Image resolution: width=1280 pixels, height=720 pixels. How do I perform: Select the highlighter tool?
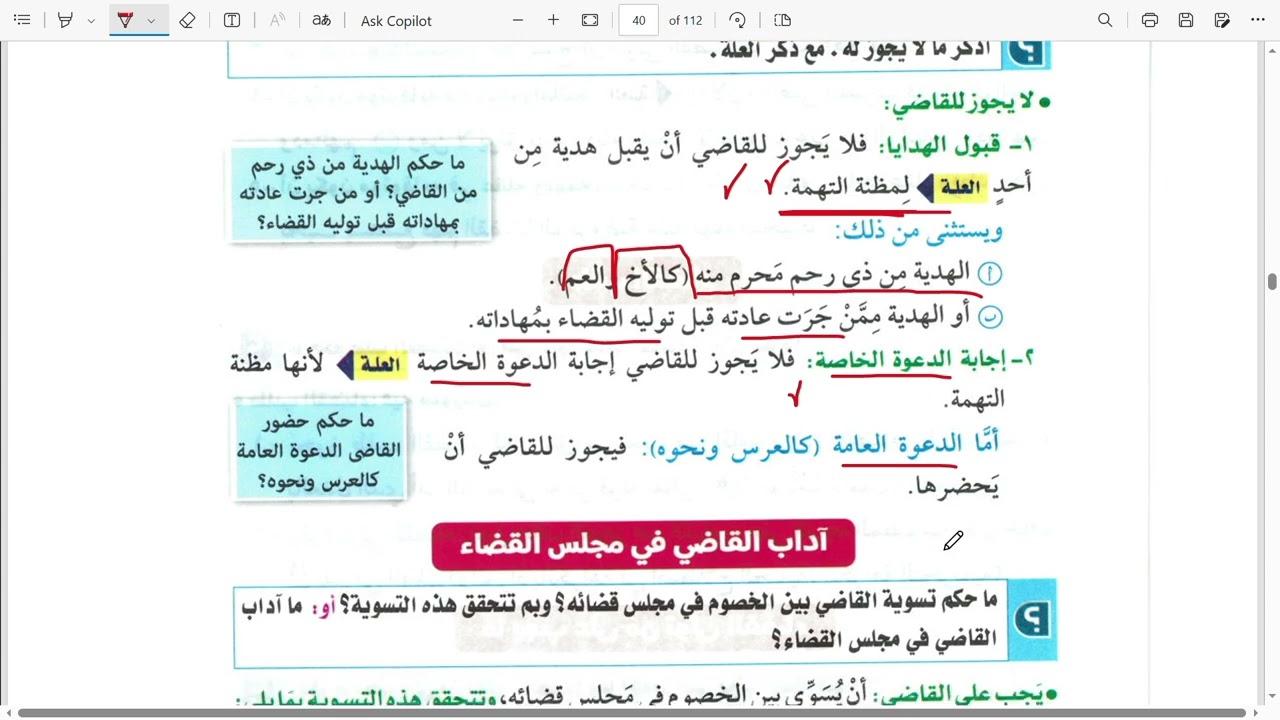tap(66, 20)
